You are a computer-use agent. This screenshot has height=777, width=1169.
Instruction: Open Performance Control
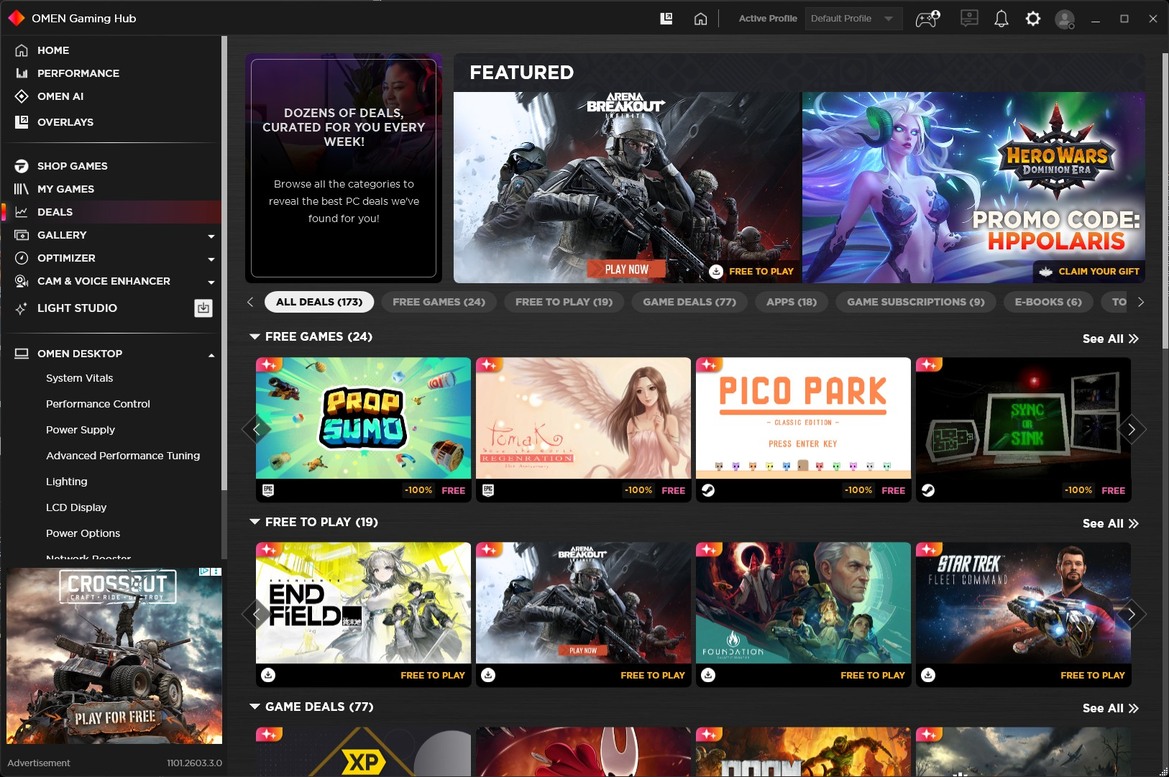tap(98, 403)
